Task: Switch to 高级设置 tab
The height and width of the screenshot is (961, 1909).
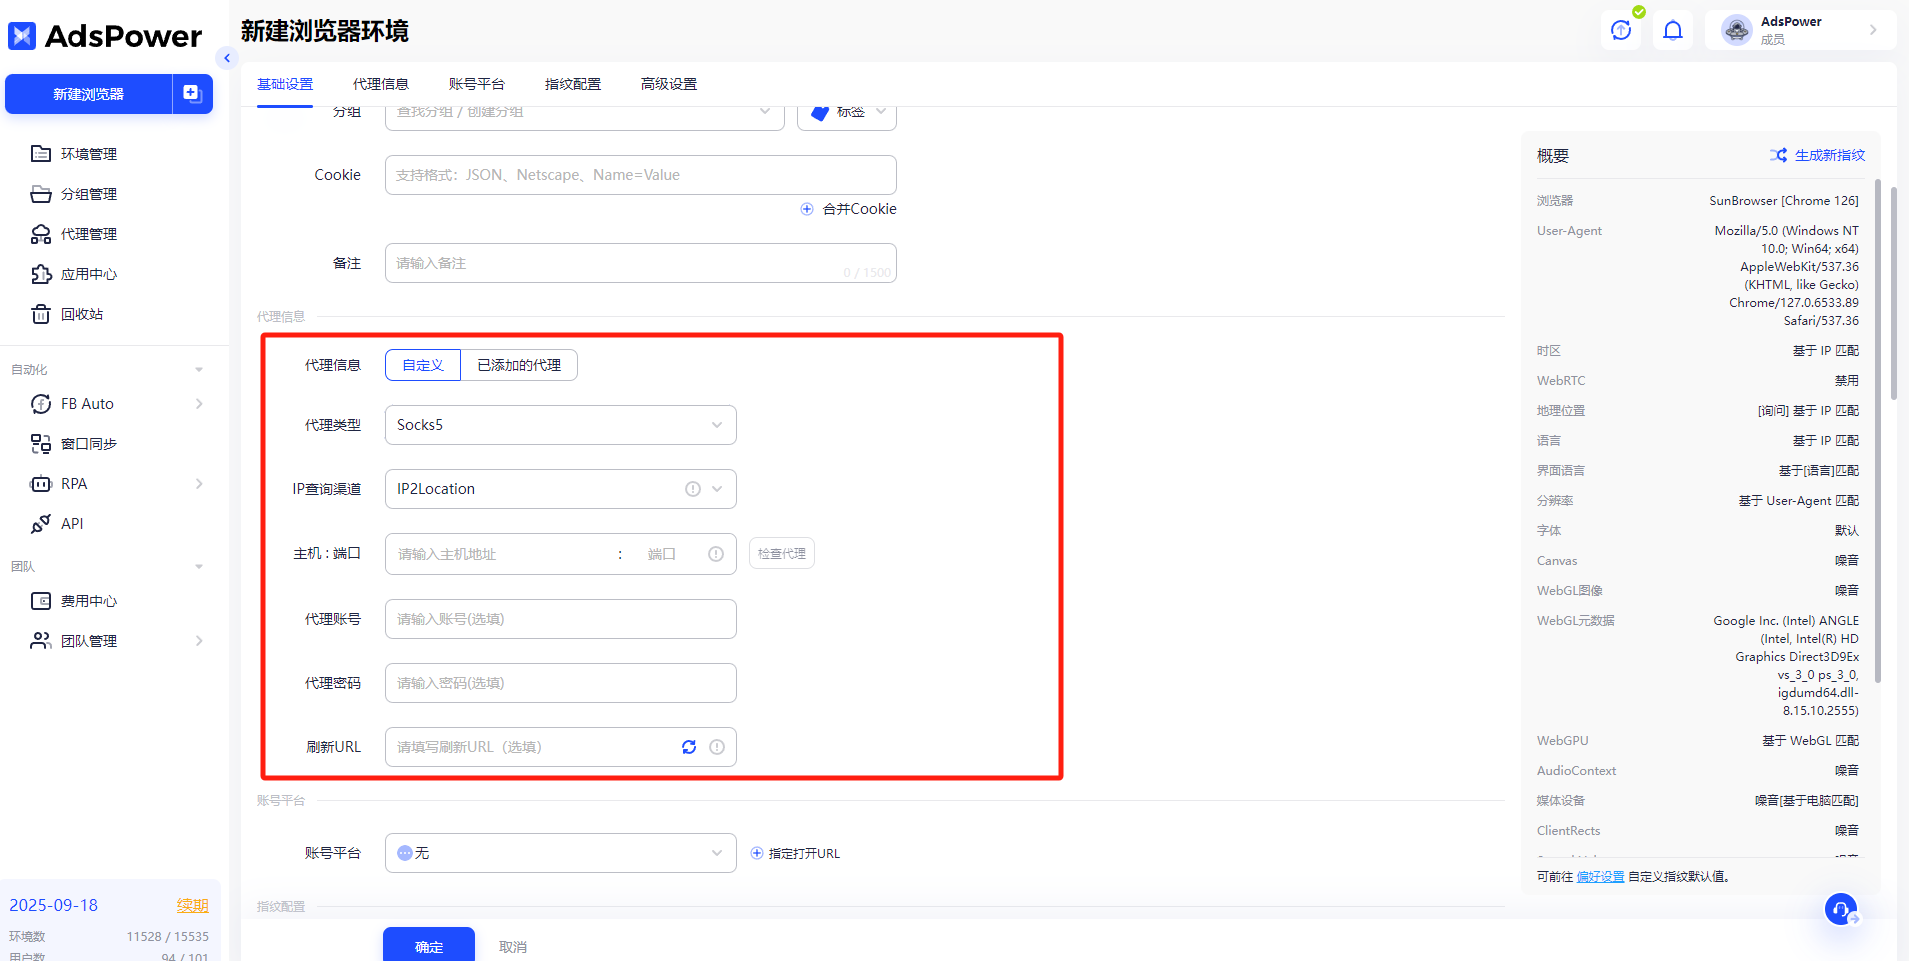Action: (x=669, y=84)
